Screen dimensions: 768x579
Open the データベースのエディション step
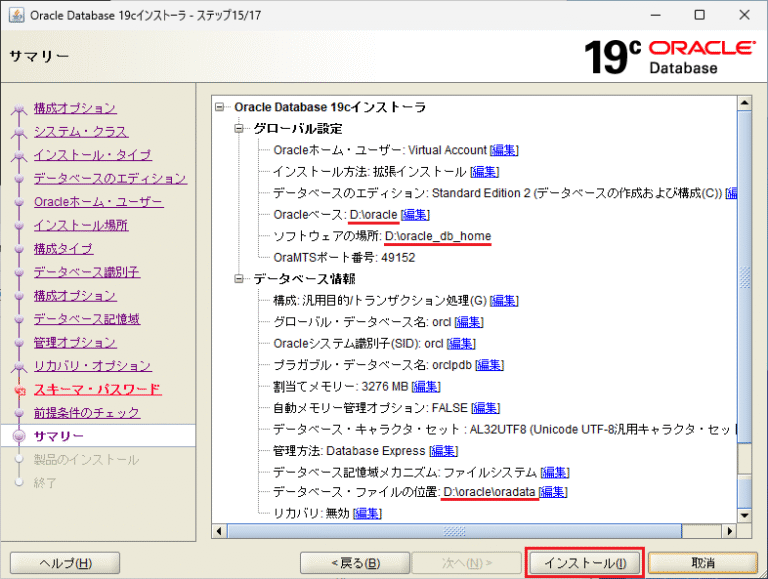(110, 178)
